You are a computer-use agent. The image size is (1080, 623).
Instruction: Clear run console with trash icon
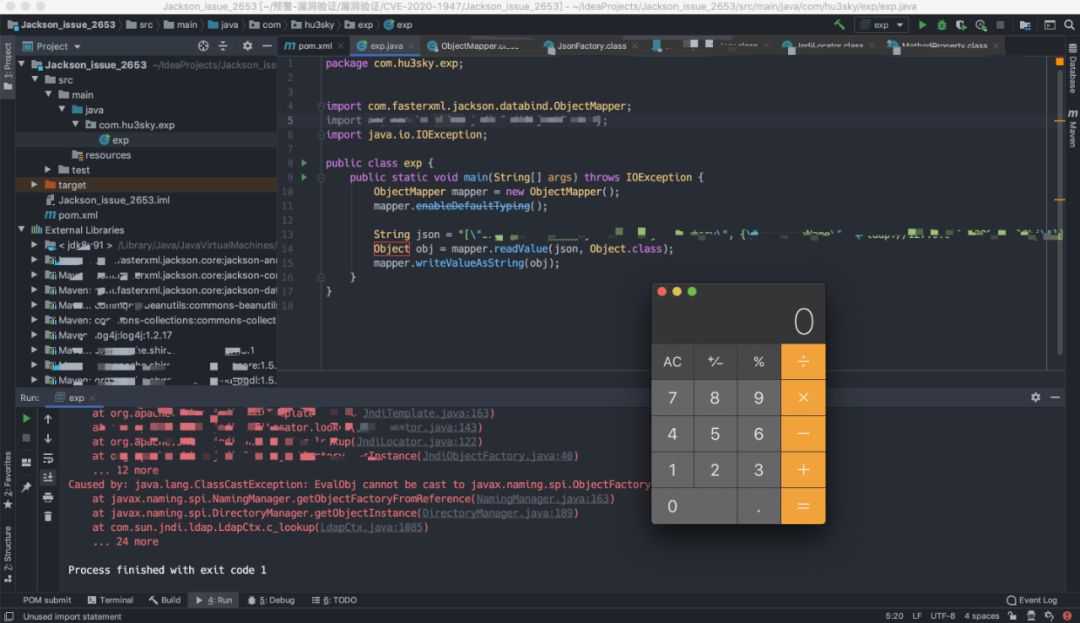(48, 516)
